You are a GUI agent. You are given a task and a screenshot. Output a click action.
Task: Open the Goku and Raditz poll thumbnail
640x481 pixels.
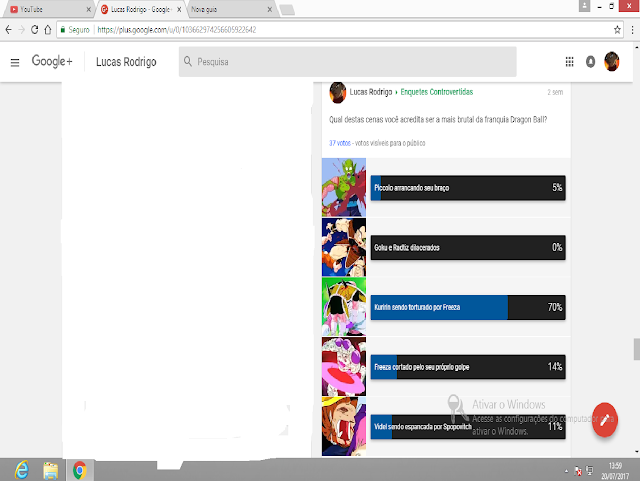(344, 247)
